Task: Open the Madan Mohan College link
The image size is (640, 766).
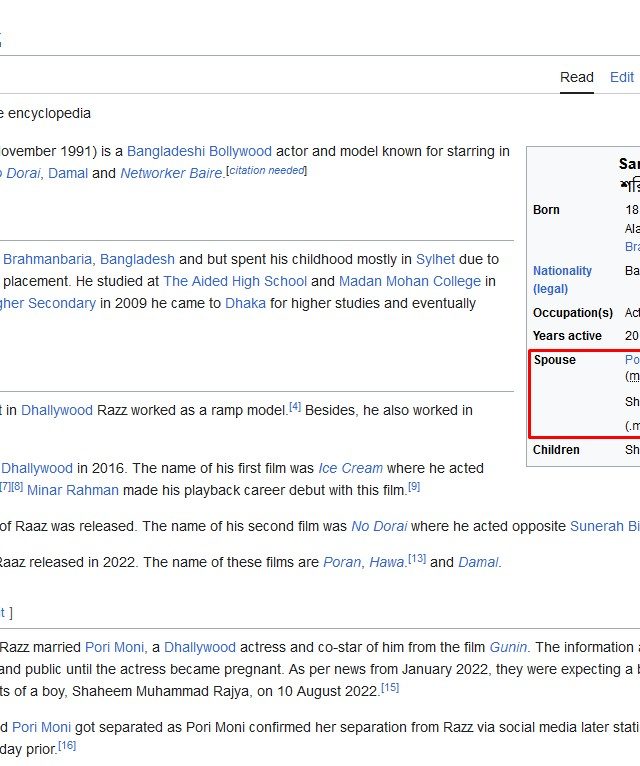Action: (409, 281)
